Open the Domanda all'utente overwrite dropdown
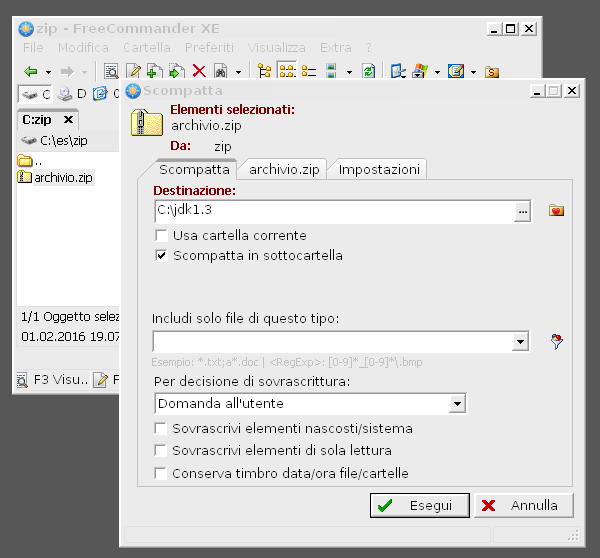This screenshot has width=600, height=558. click(457, 403)
